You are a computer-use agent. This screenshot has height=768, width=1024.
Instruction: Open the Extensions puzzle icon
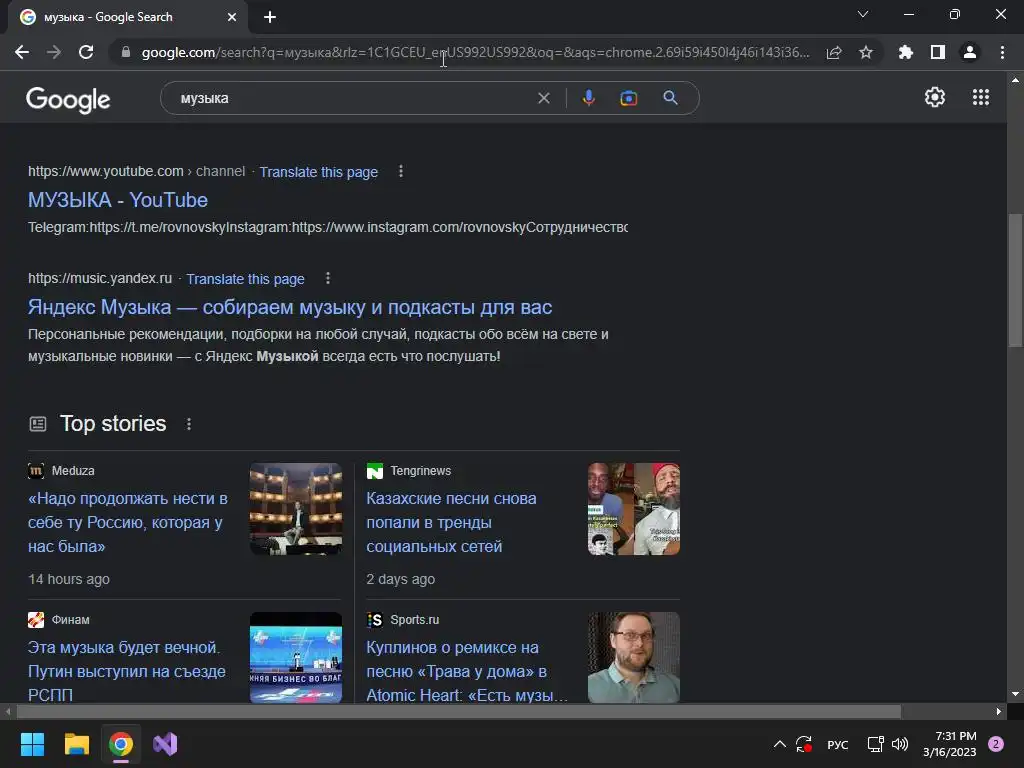(x=905, y=52)
